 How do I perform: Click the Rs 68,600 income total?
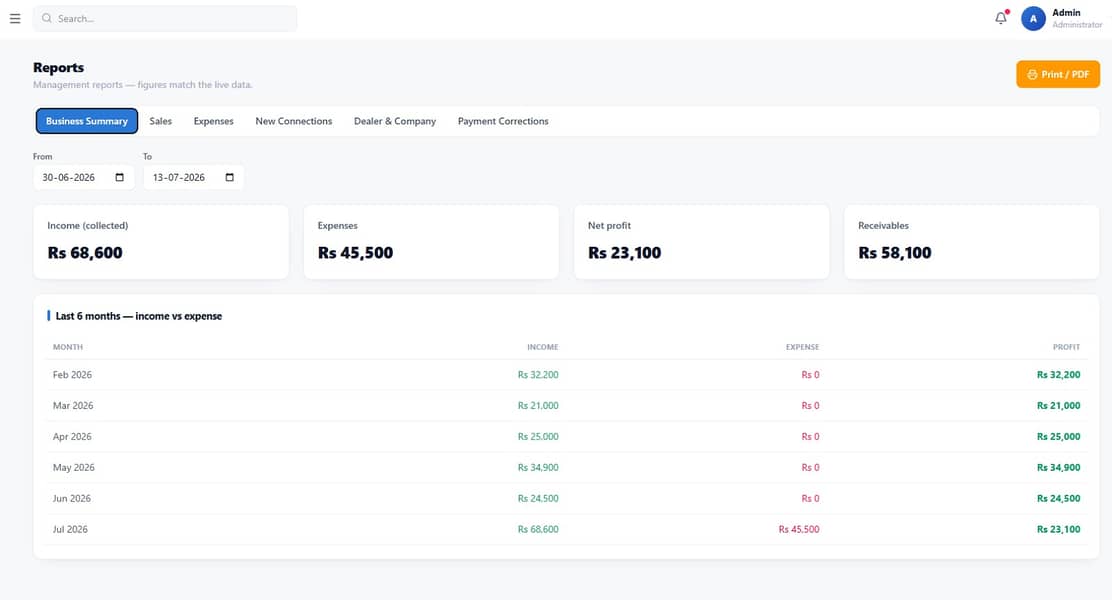[x=85, y=253]
